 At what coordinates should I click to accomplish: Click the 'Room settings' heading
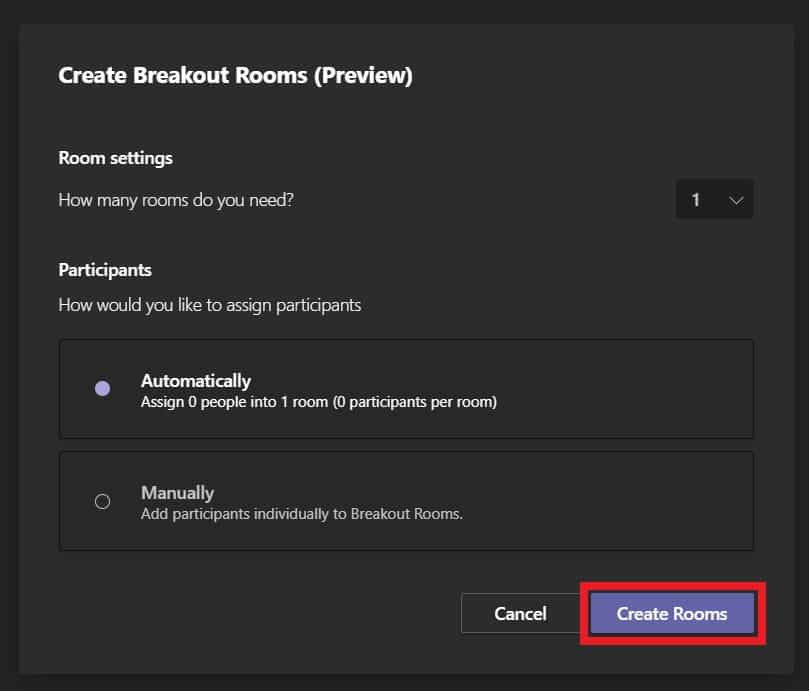116,158
